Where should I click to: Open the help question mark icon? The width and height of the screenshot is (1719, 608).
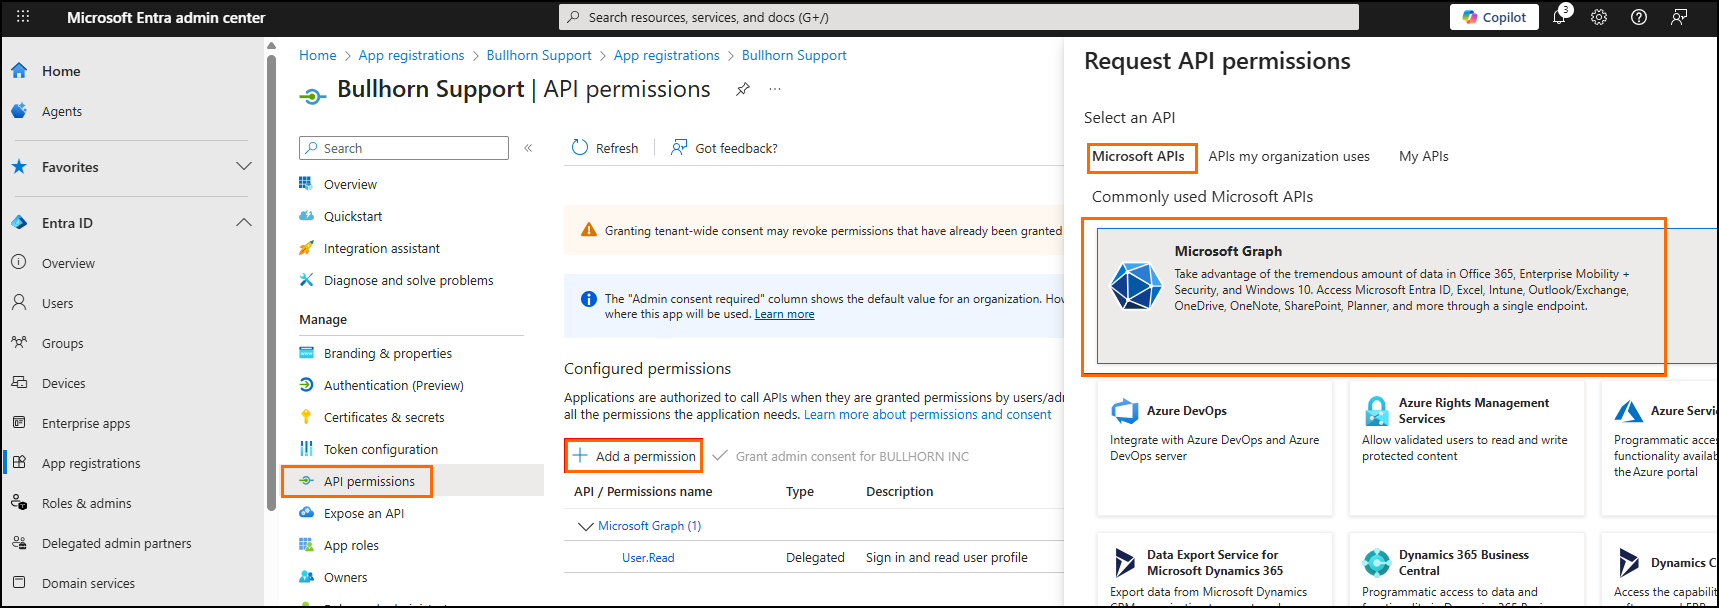coord(1639,17)
